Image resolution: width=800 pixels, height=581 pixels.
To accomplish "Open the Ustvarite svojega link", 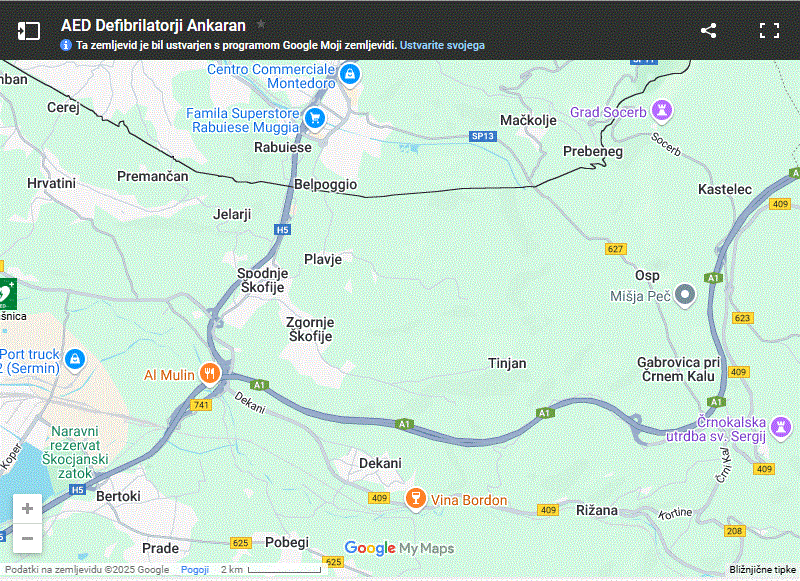I will (442, 45).
